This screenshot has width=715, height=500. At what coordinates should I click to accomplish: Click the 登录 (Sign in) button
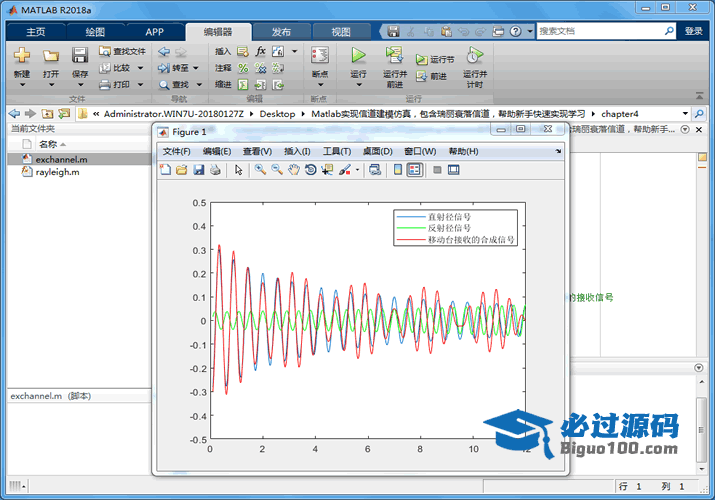(694, 31)
